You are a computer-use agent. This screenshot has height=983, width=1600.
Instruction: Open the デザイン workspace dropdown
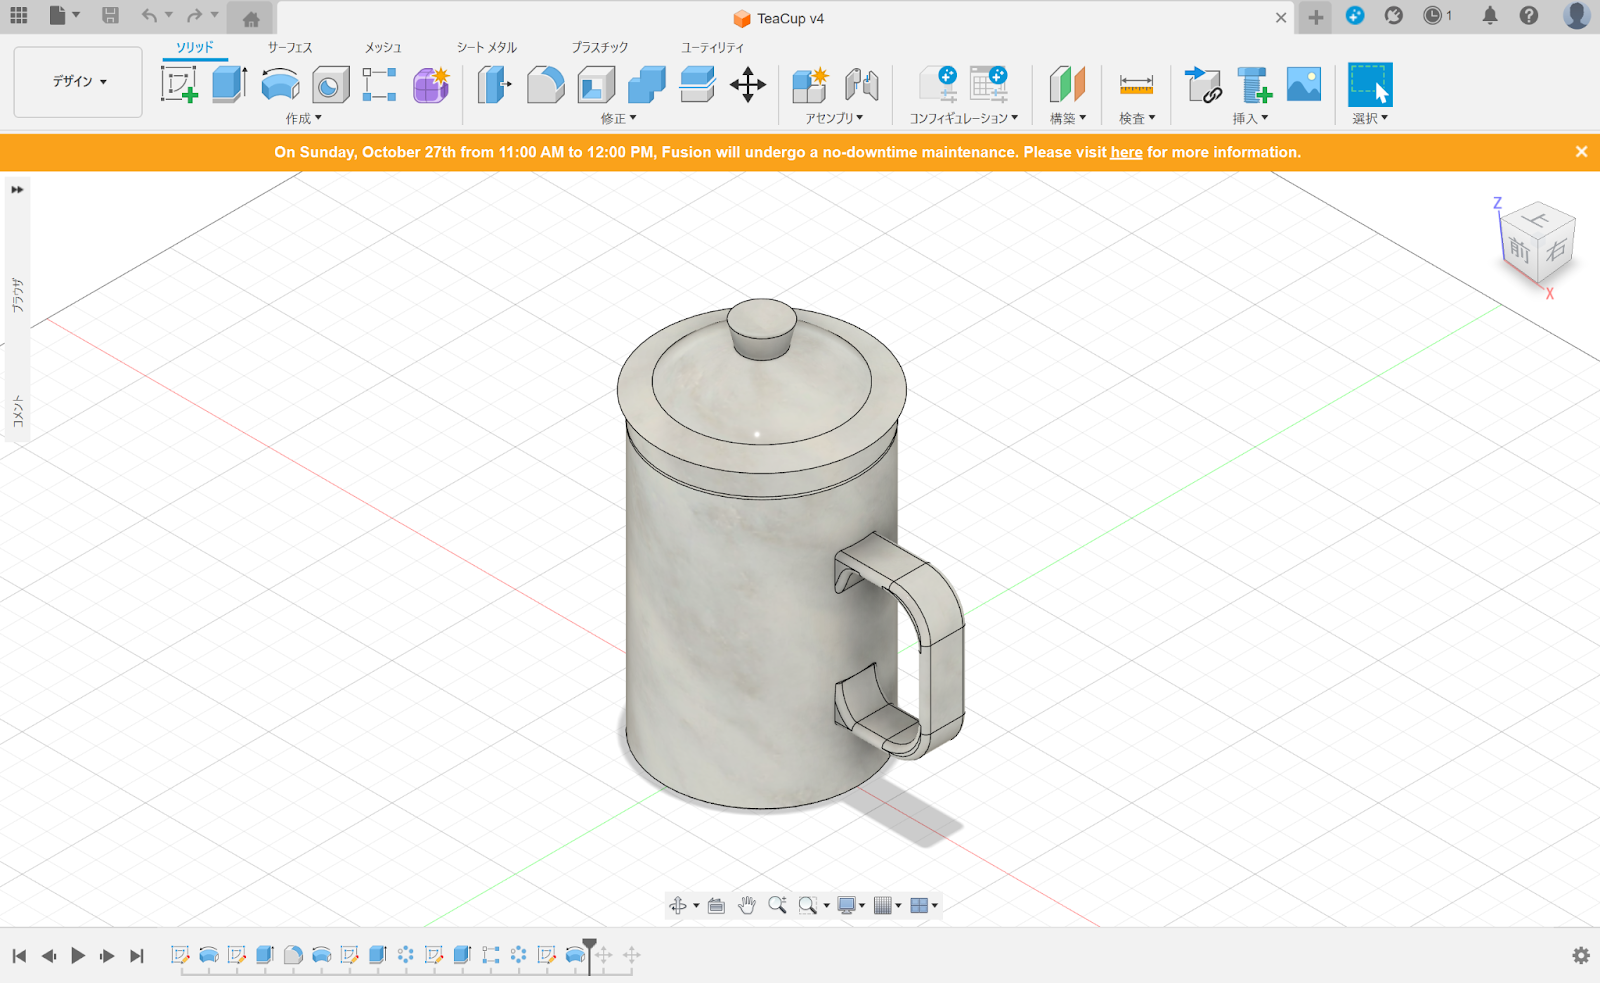point(78,82)
